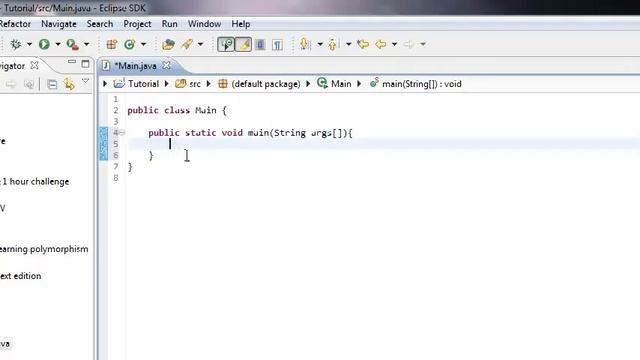The height and width of the screenshot is (360, 640).
Task: Open the Navigator view menu triangle
Action: click(x=85, y=81)
